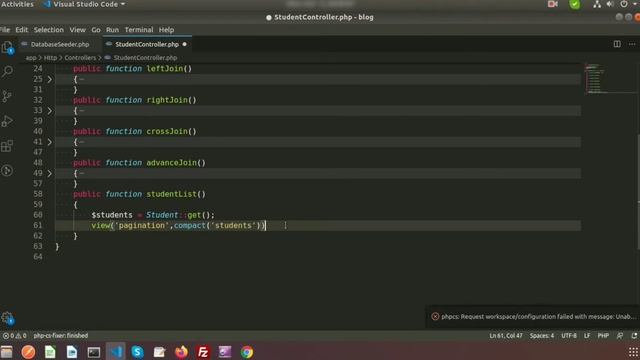Click the unsaved dot on StudentController.php tab

[x=184, y=44]
